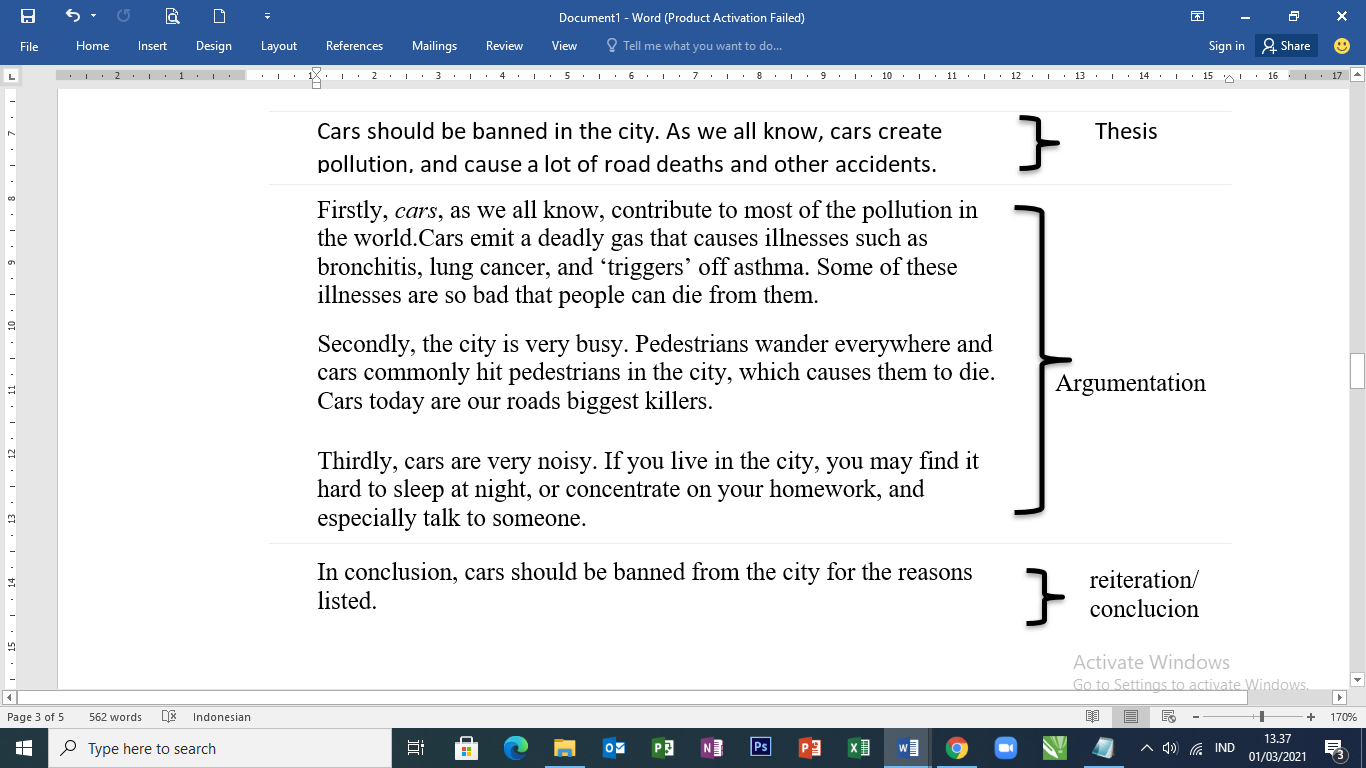Click the 'Type here to search' taskbar box
Viewport: 1366px width, 768px height.
pos(220,748)
